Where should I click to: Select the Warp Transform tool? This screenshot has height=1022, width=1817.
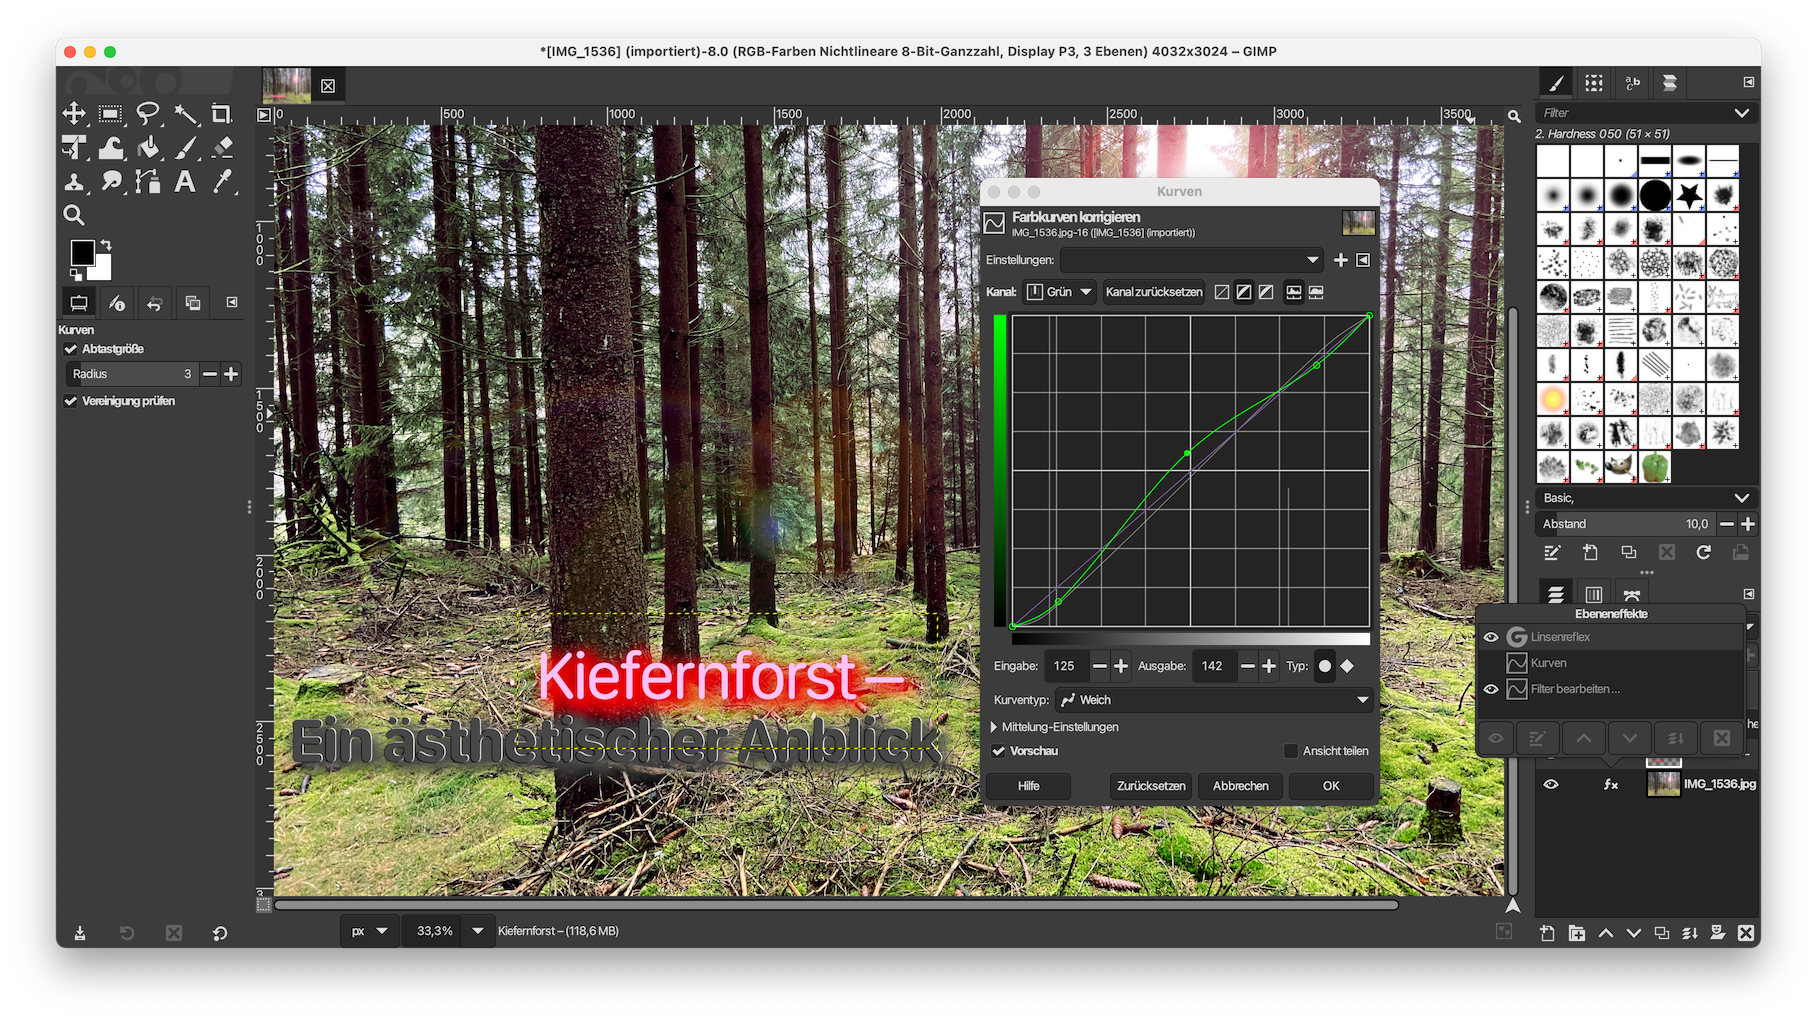(x=111, y=148)
